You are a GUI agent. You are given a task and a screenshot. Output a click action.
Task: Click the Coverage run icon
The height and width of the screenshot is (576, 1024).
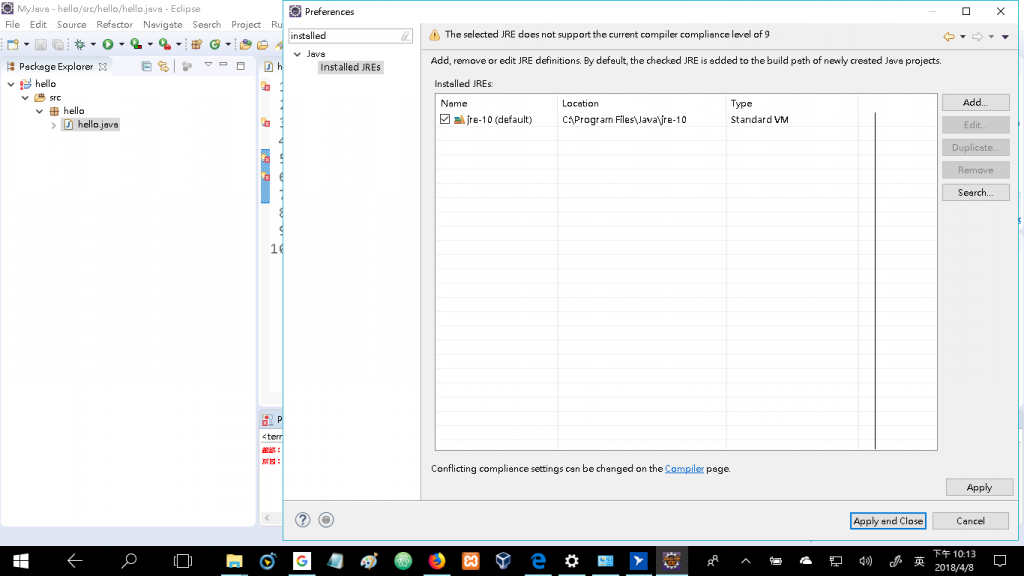click(136, 44)
